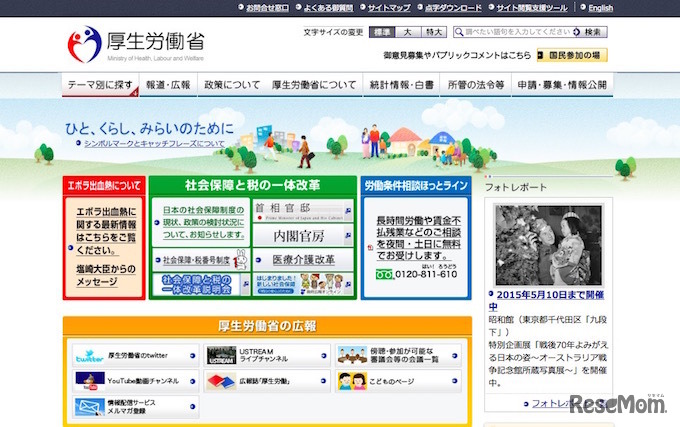The width and height of the screenshot is (680, 427).
Task: Open the Twitter icon link
Action: 90,356
